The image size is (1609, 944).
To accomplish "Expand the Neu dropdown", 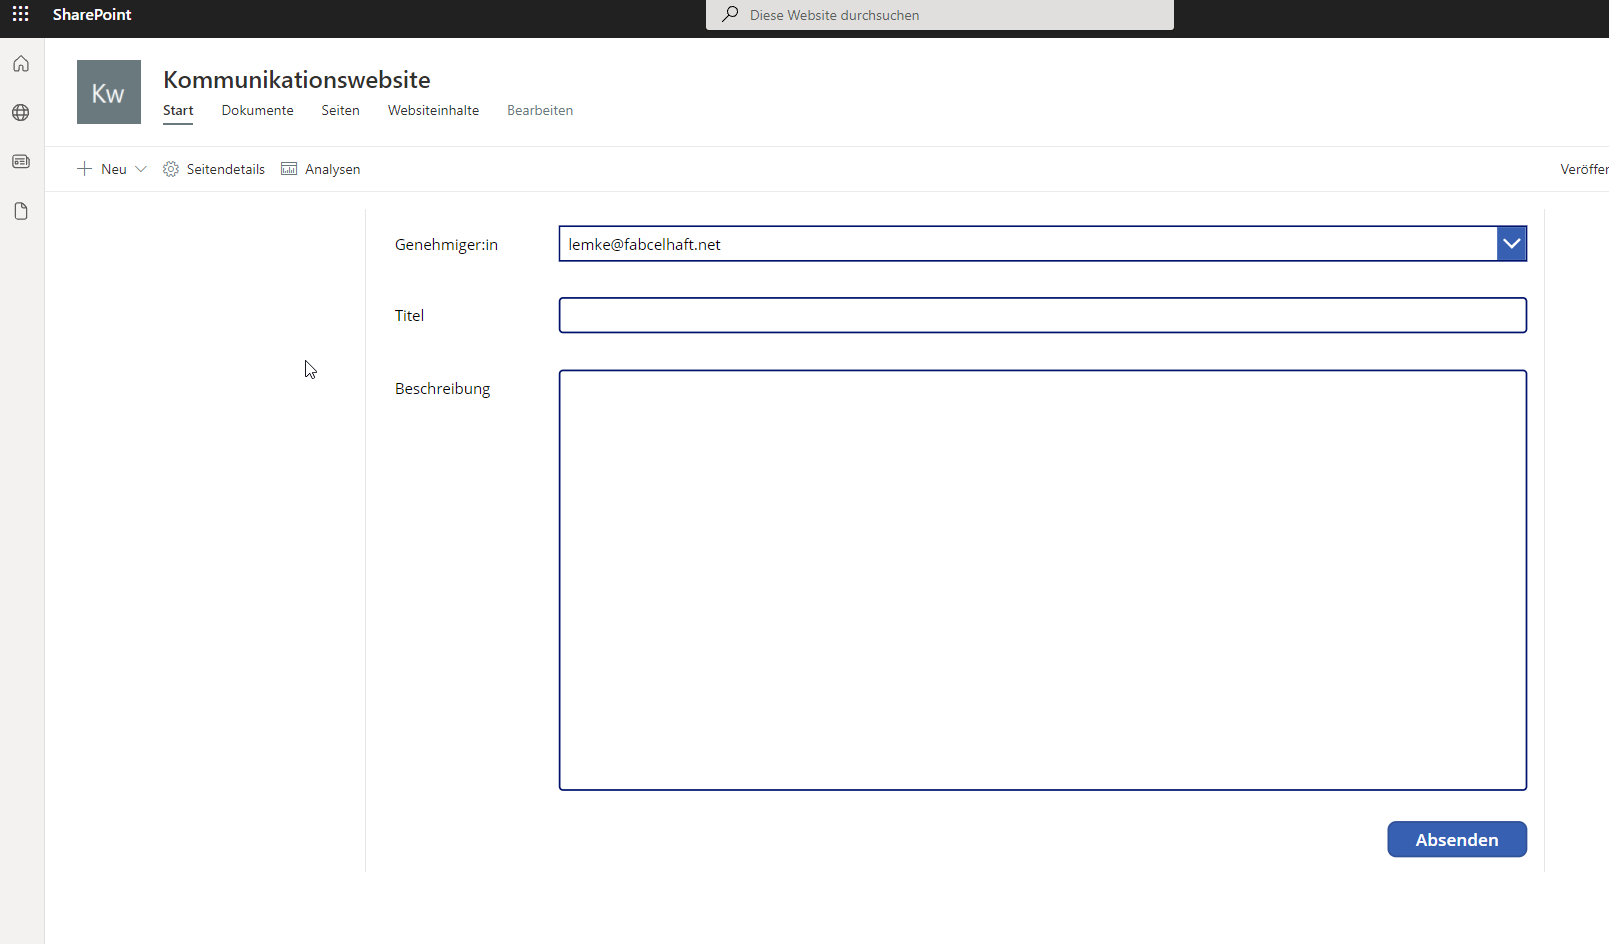I will 111,168.
